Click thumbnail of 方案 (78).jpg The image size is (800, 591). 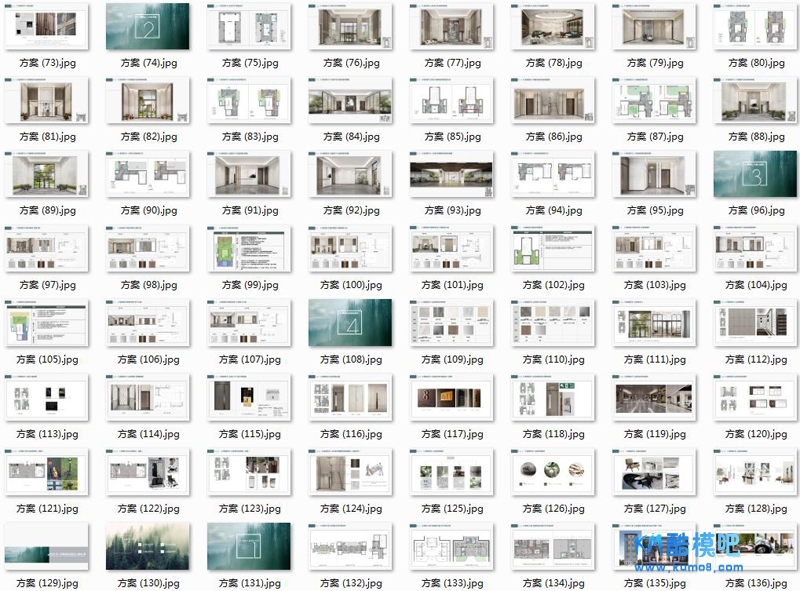click(x=552, y=27)
